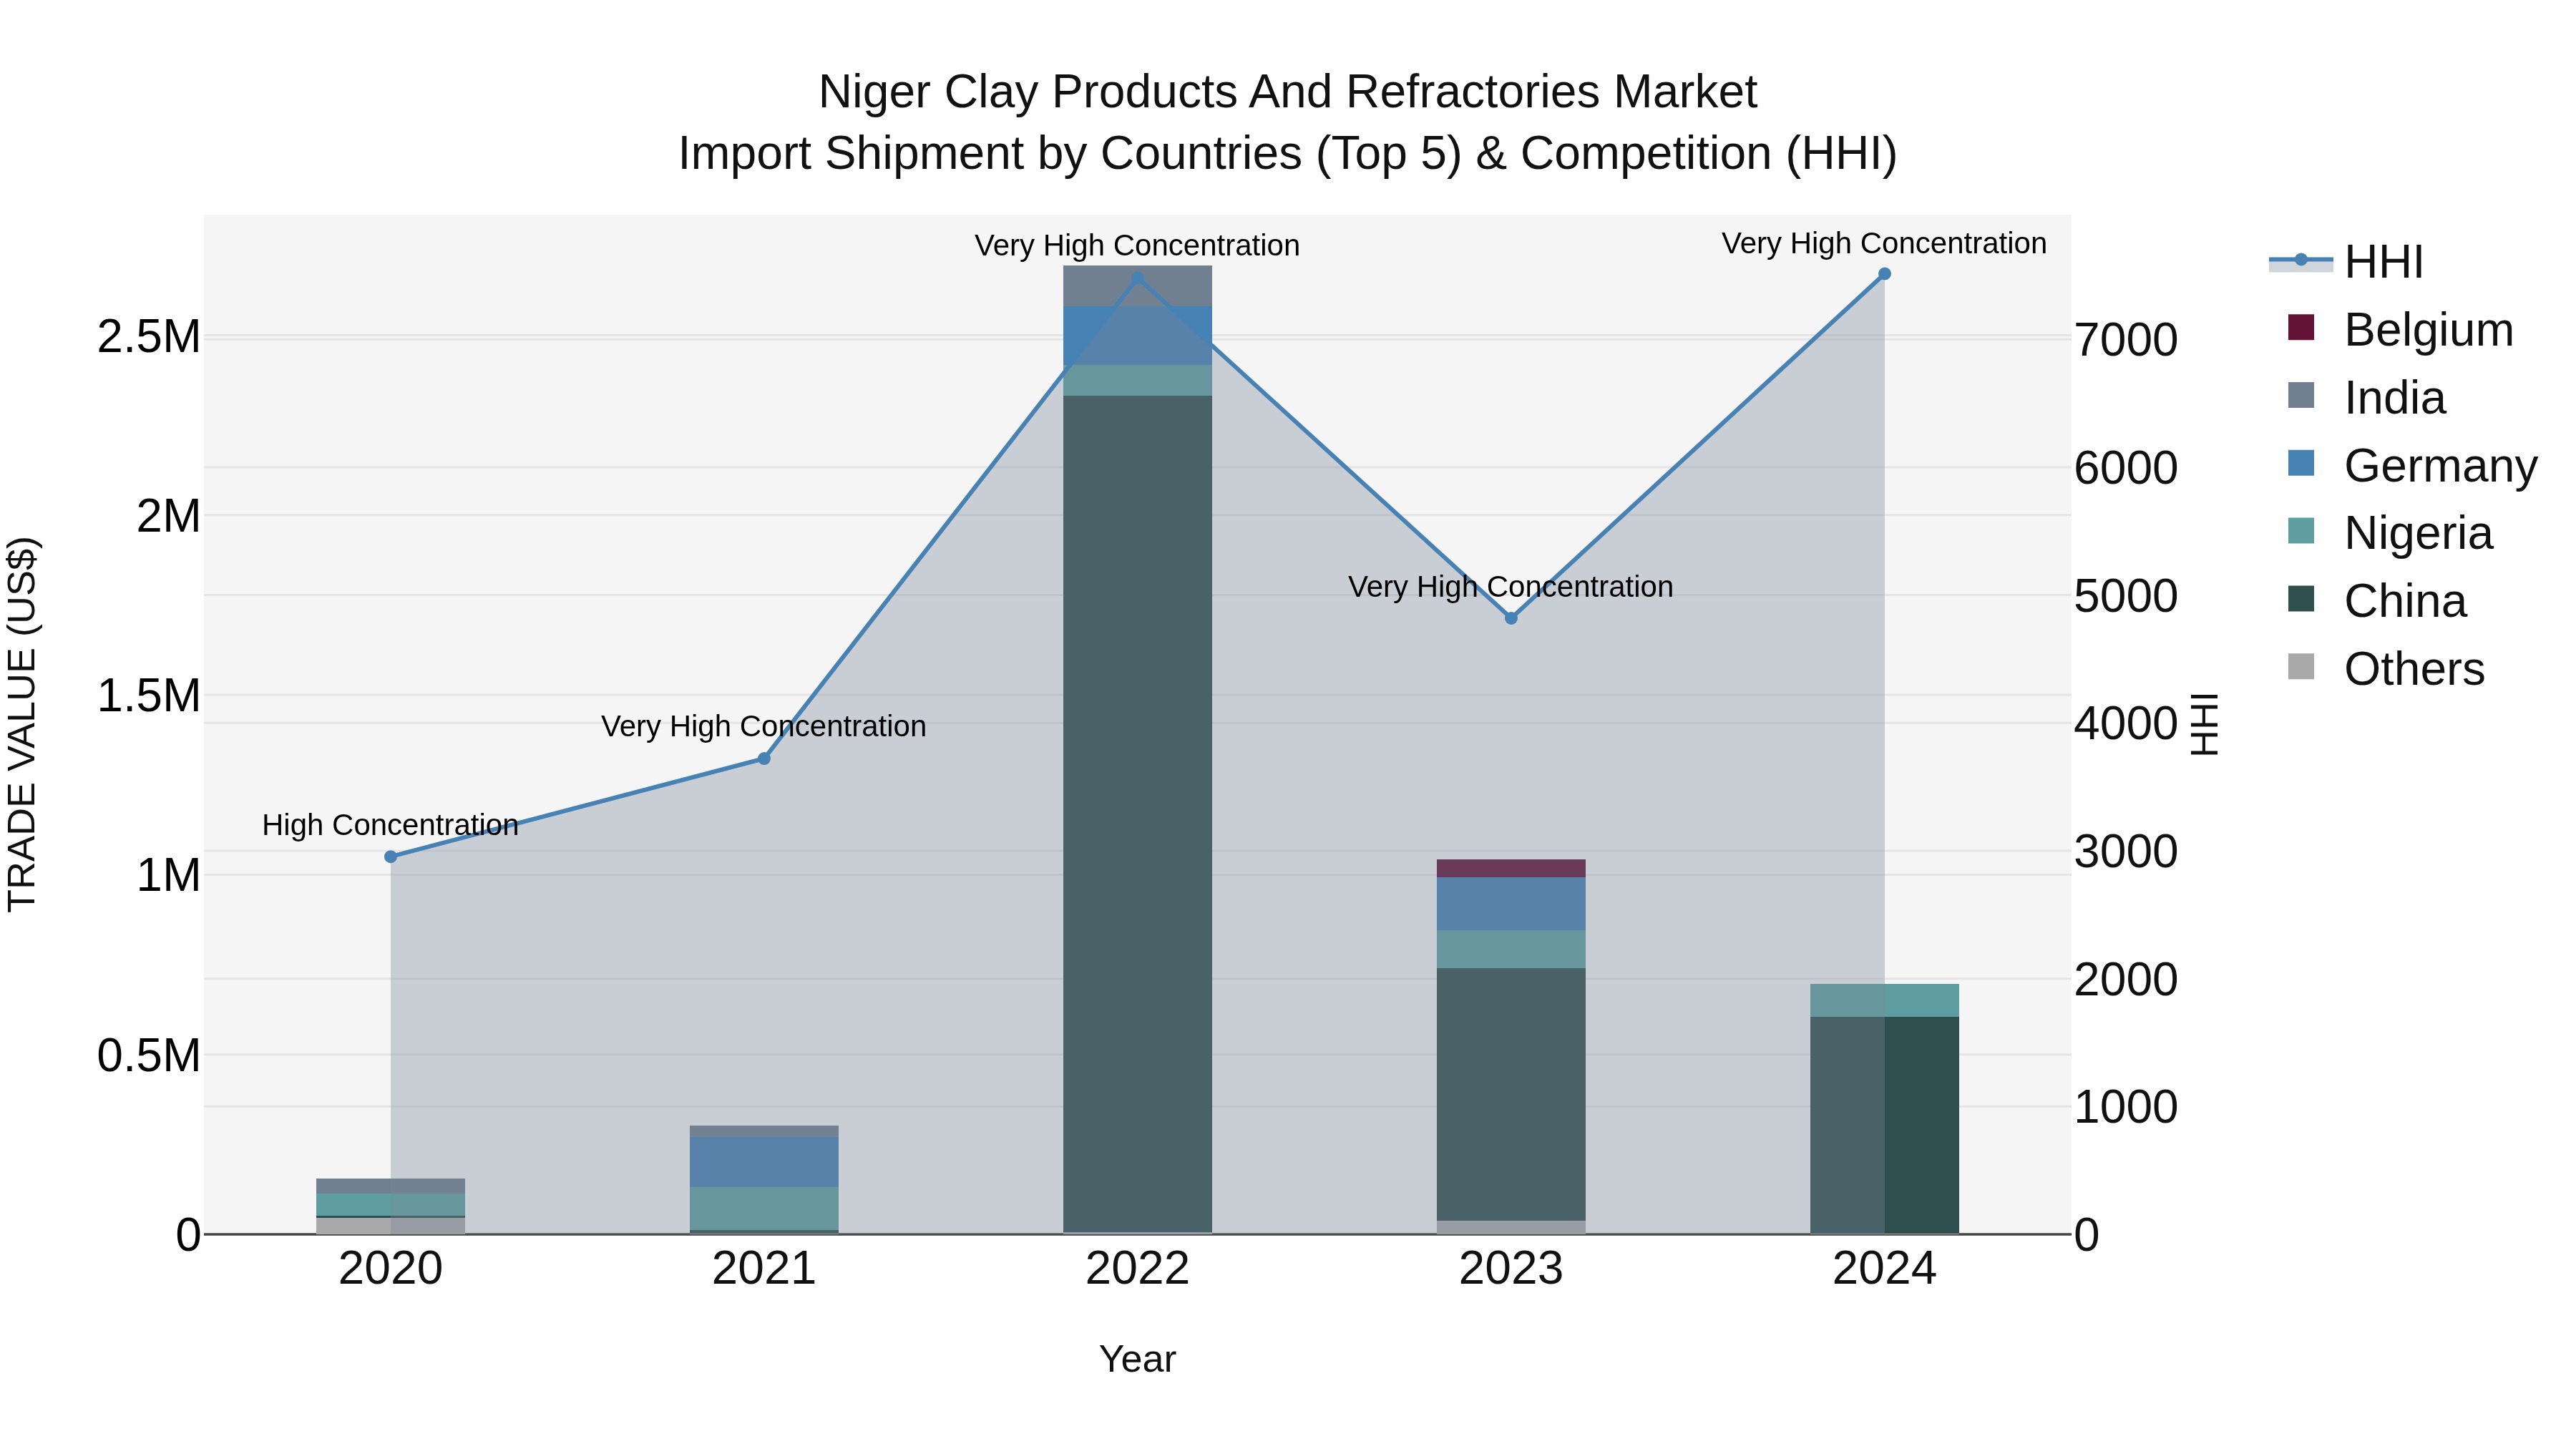Click the India segment atop the 2021 bar
This screenshot has height=1449, width=2576.
764,1132
